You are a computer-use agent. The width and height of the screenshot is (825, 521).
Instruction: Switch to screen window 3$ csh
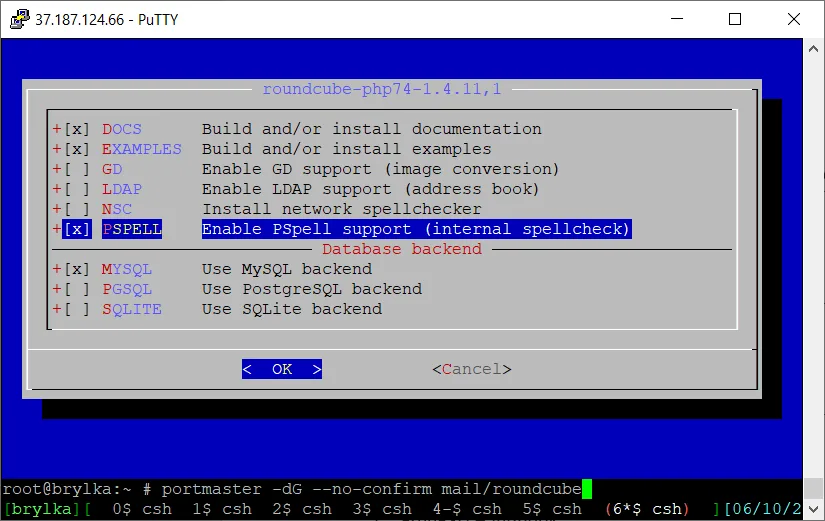[x=382, y=509]
